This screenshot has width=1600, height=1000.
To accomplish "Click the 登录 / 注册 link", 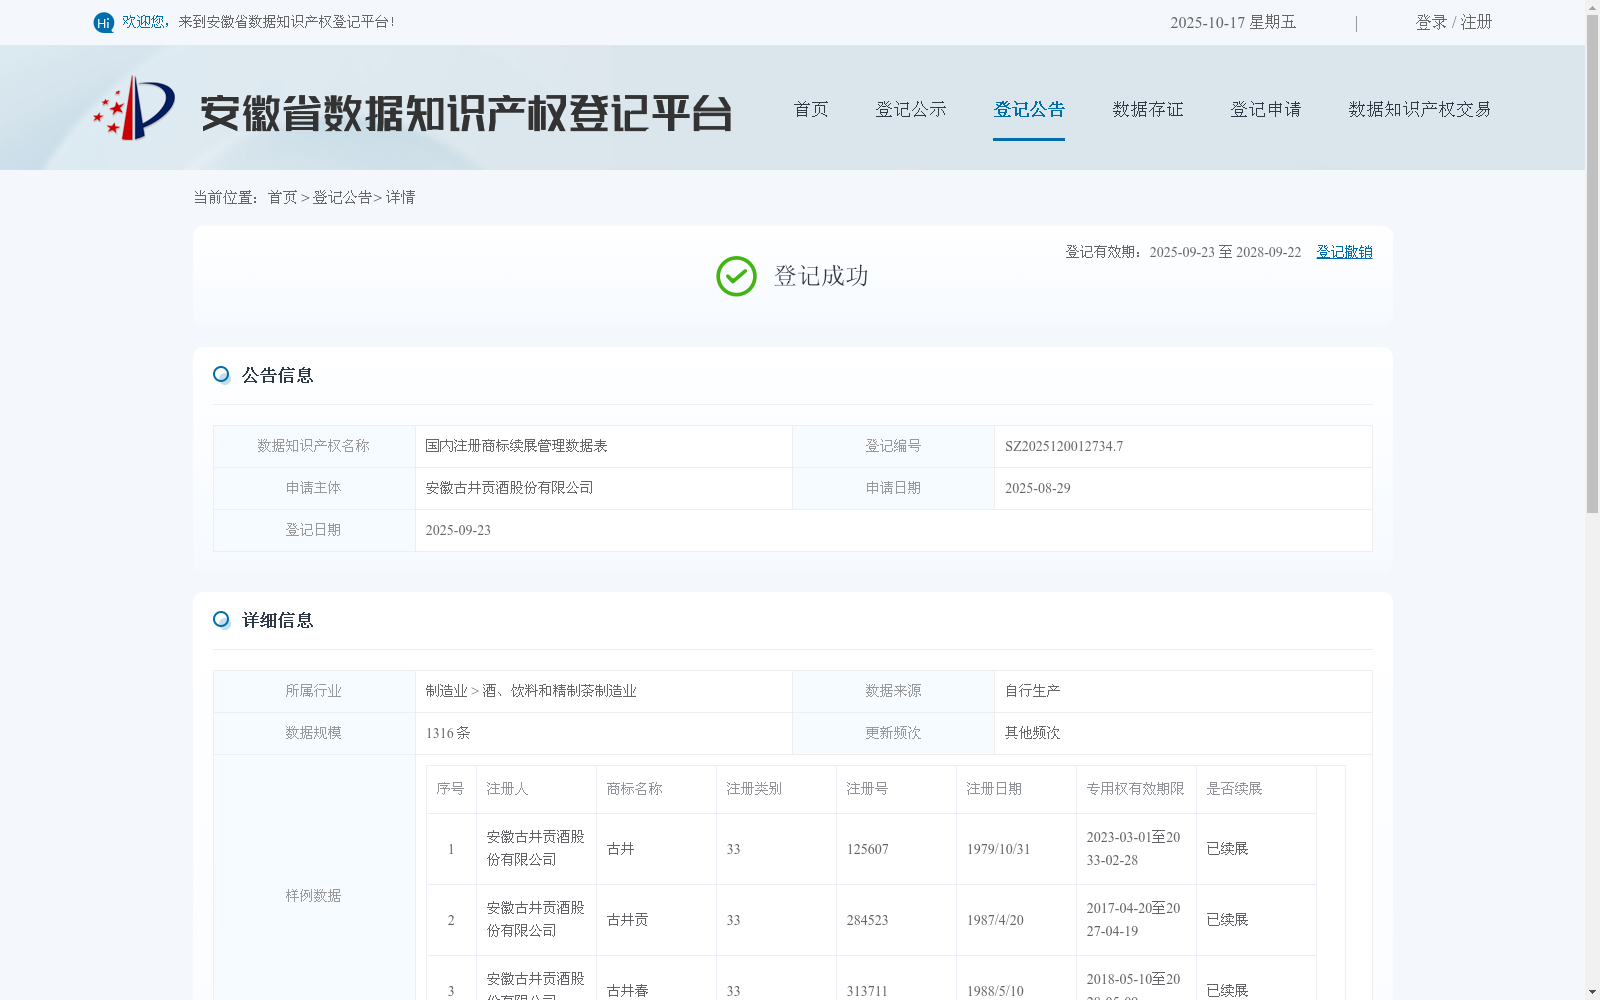I will point(1454,22).
